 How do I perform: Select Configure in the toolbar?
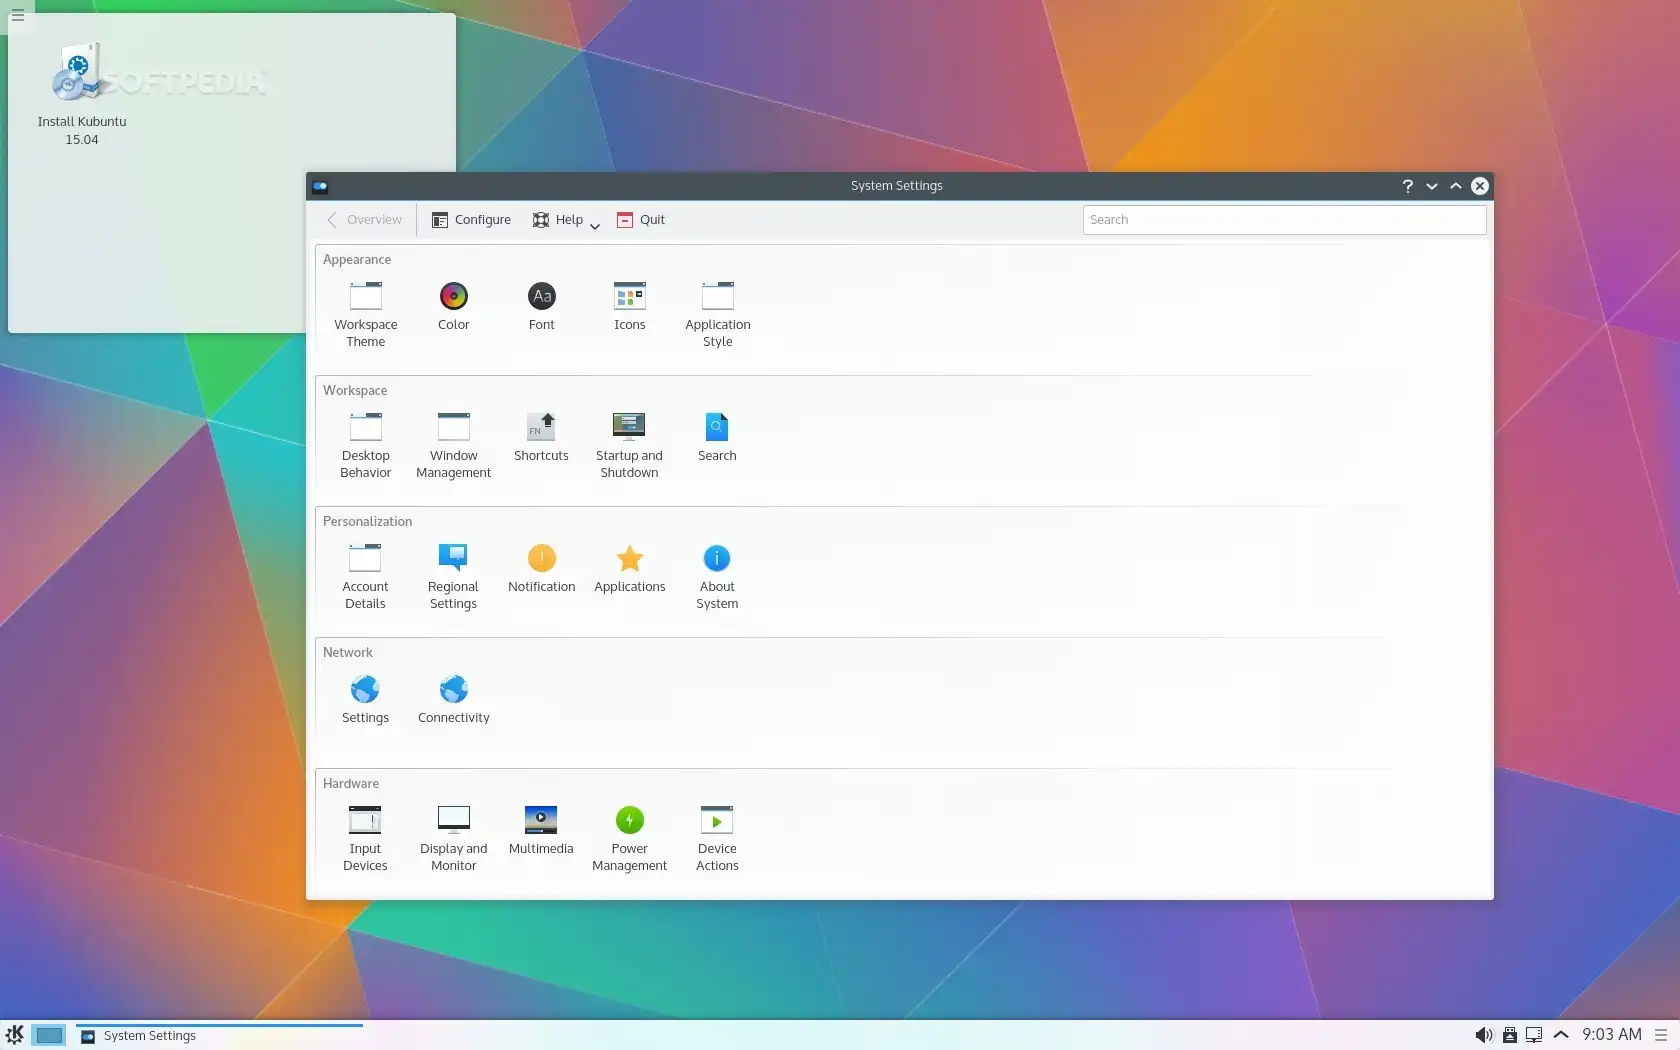point(470,220)
